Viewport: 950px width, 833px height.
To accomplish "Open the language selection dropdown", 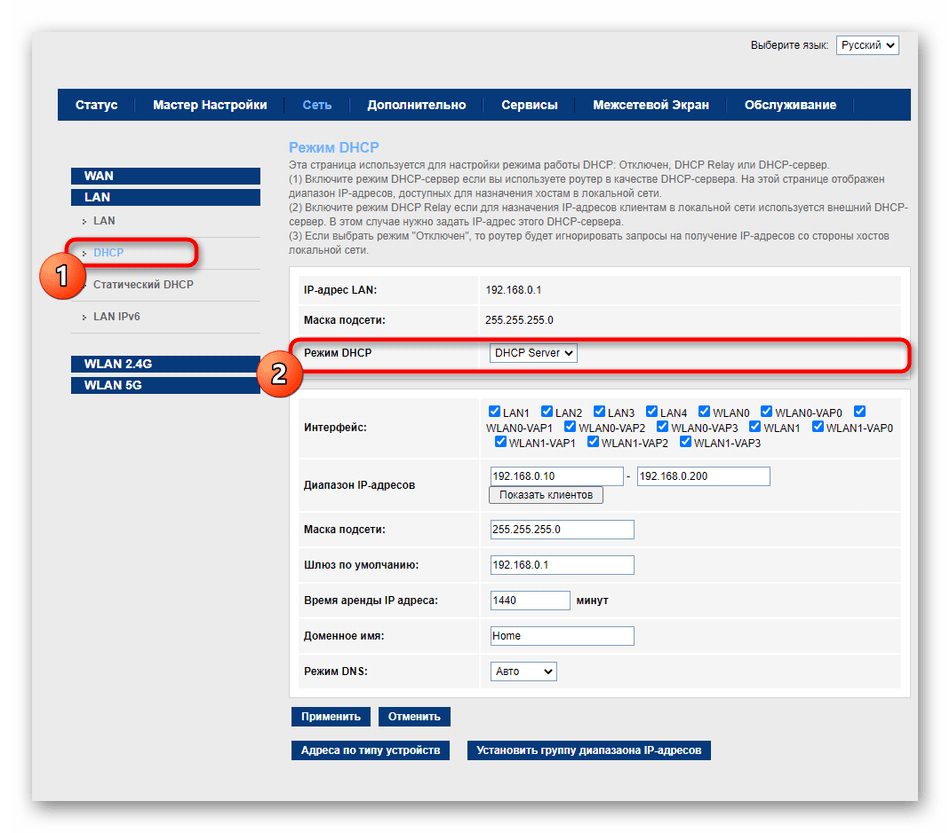I will (x=867, y=46).
